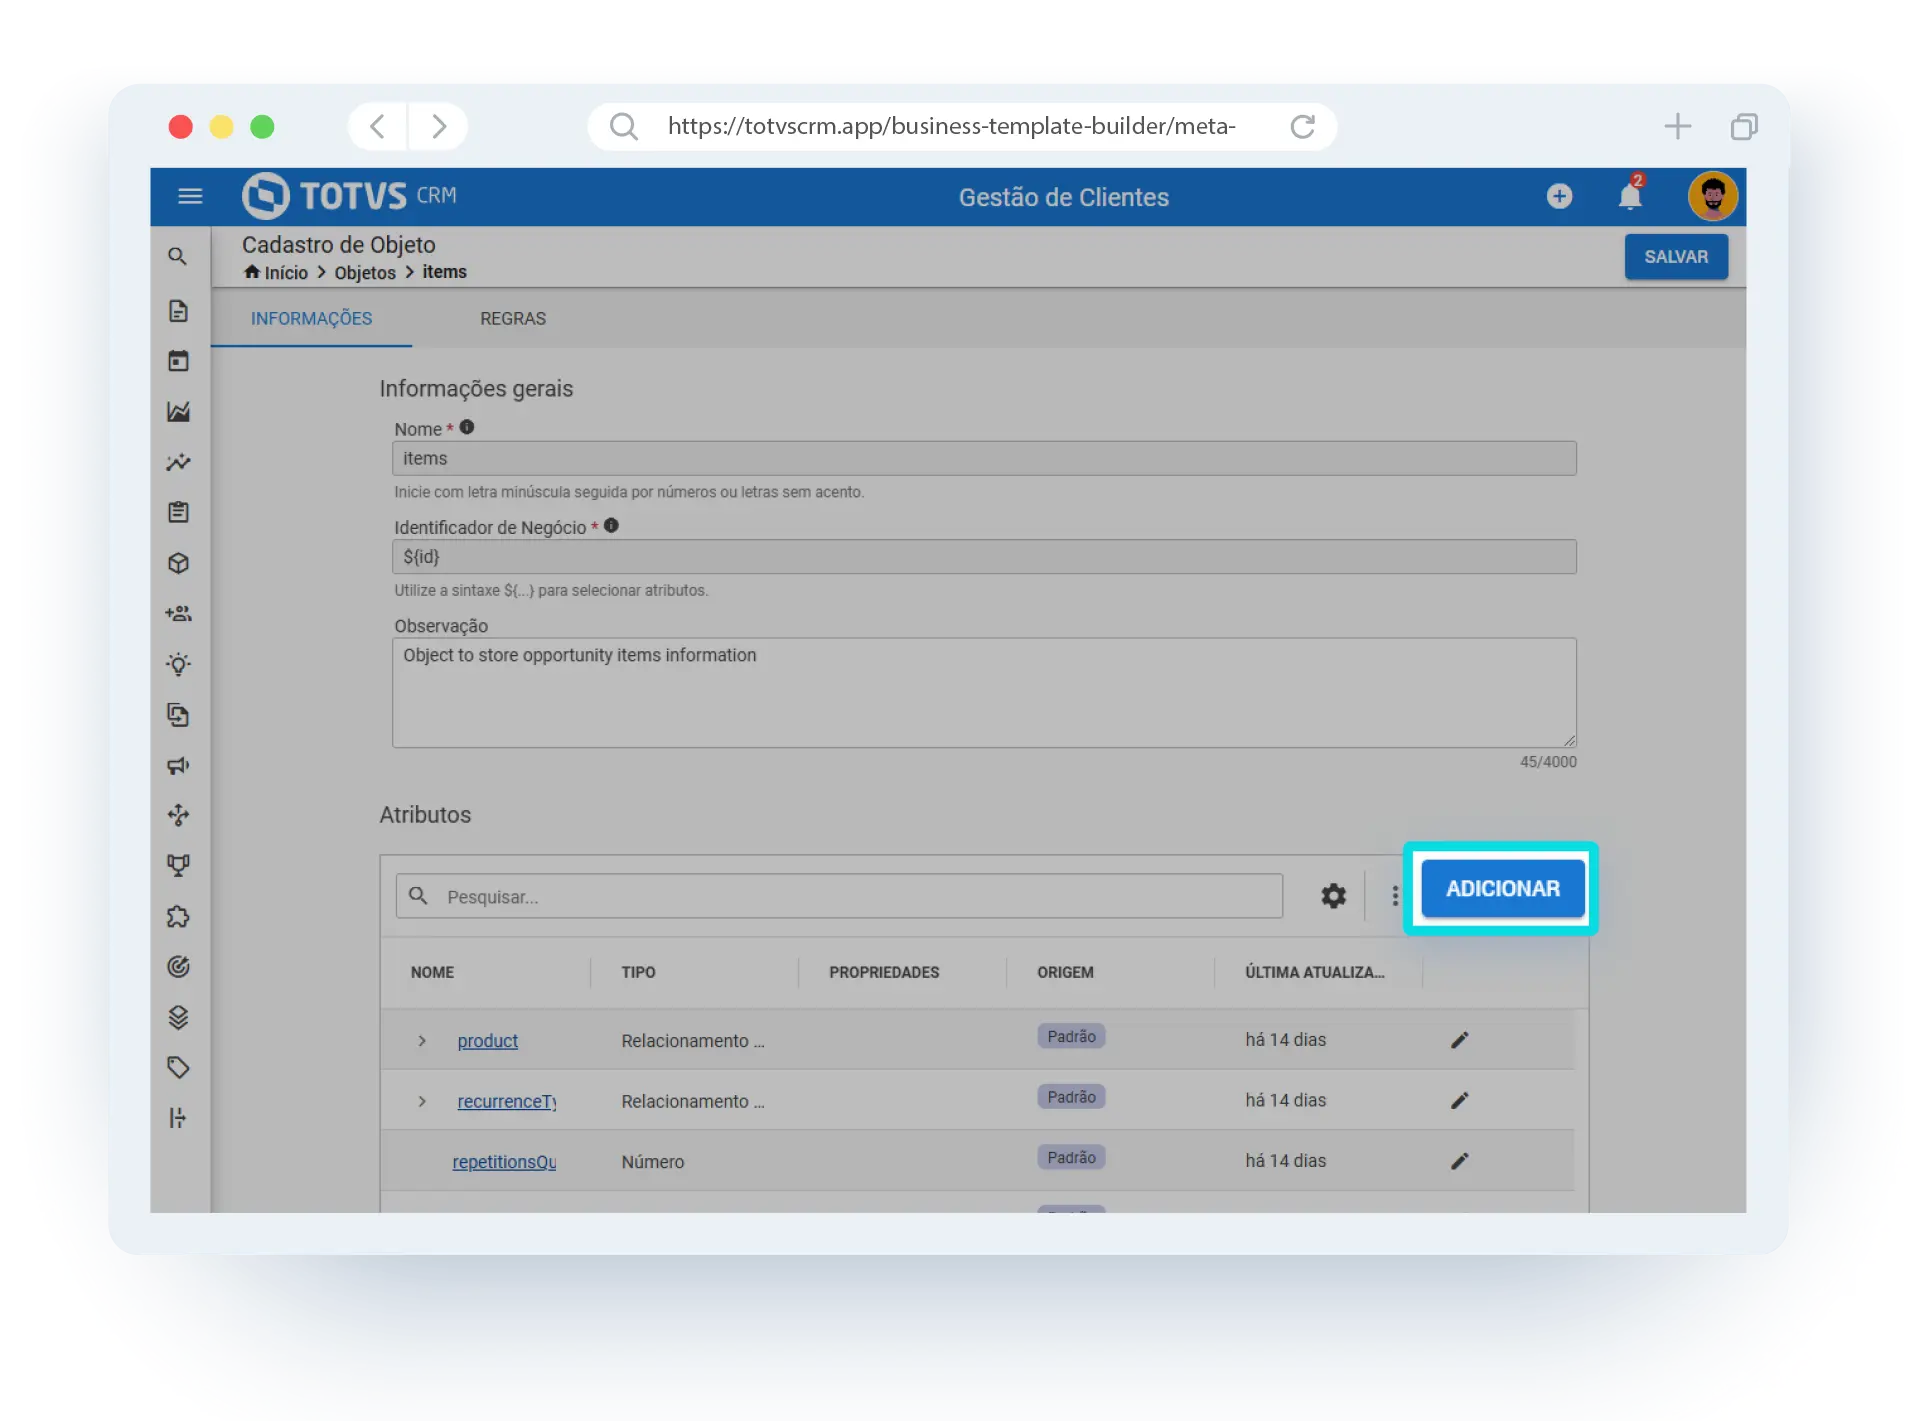Click 'há 14 dias' in repetitionsQu row
Viewport: 1917px width, 1421px height.
[x=1284, y=1161]
